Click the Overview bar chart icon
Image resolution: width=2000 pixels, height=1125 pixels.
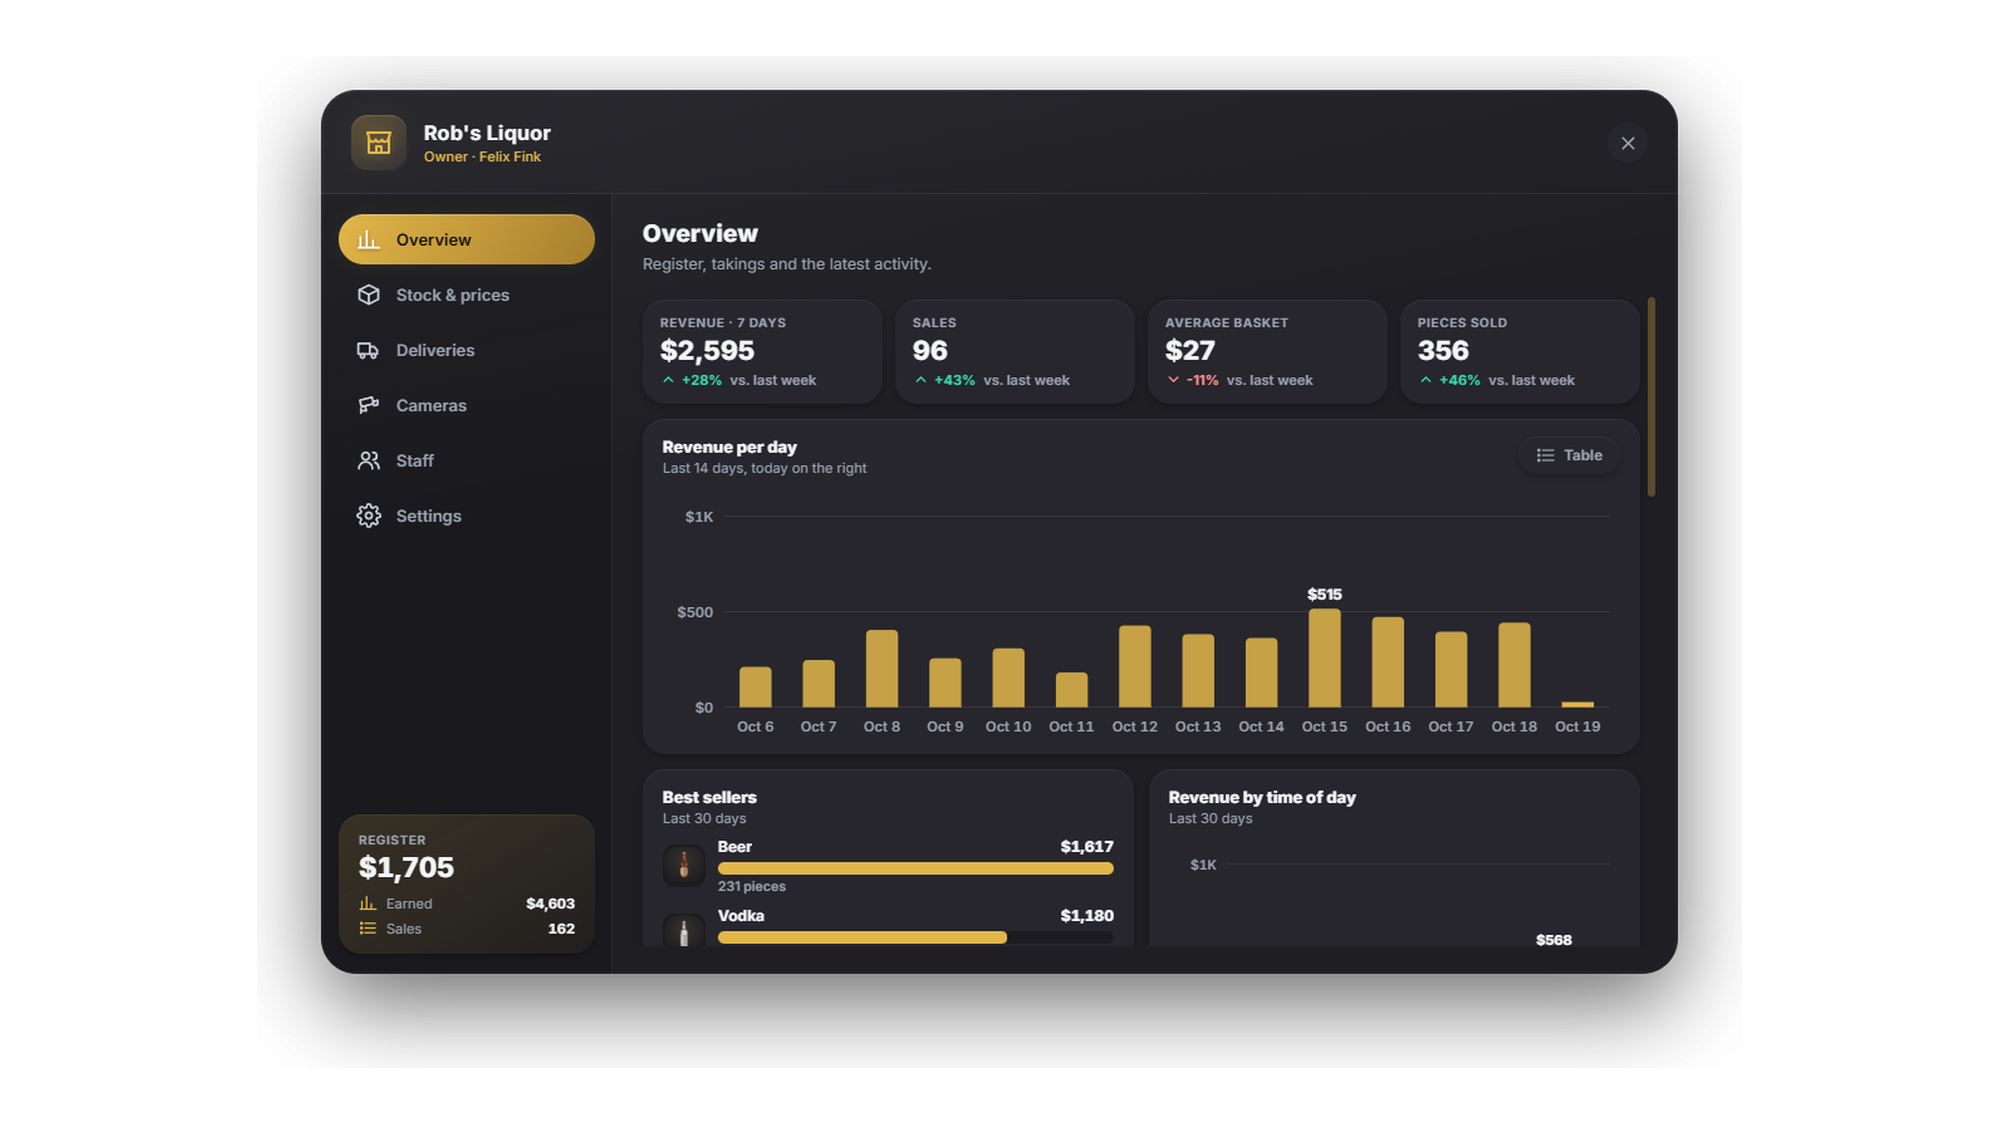tap(368, 239)
